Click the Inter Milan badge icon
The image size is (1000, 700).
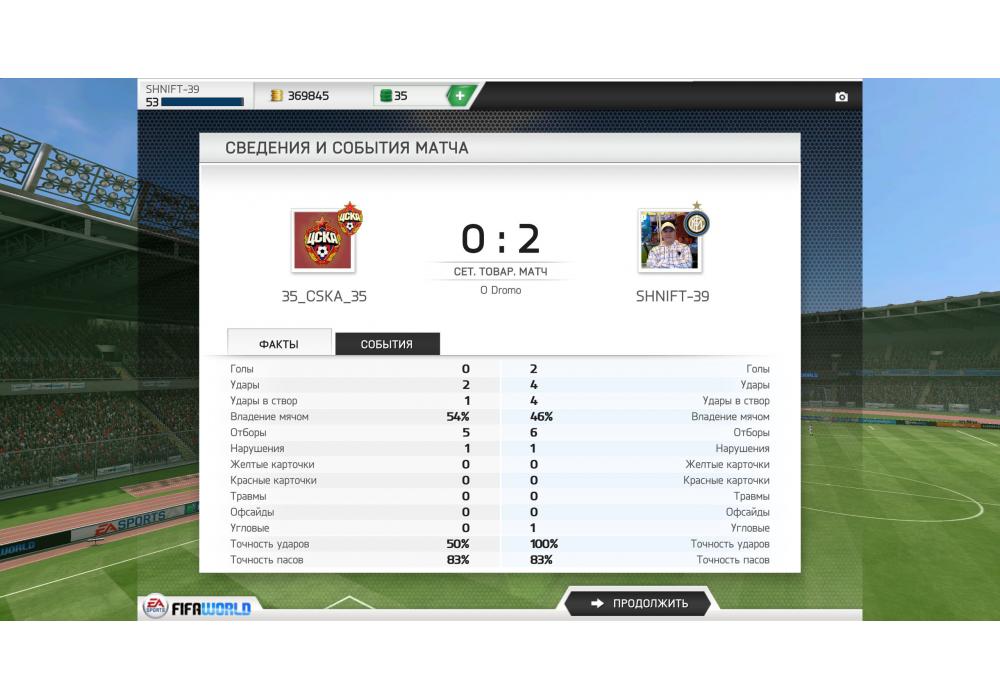(x=696, y=222)
